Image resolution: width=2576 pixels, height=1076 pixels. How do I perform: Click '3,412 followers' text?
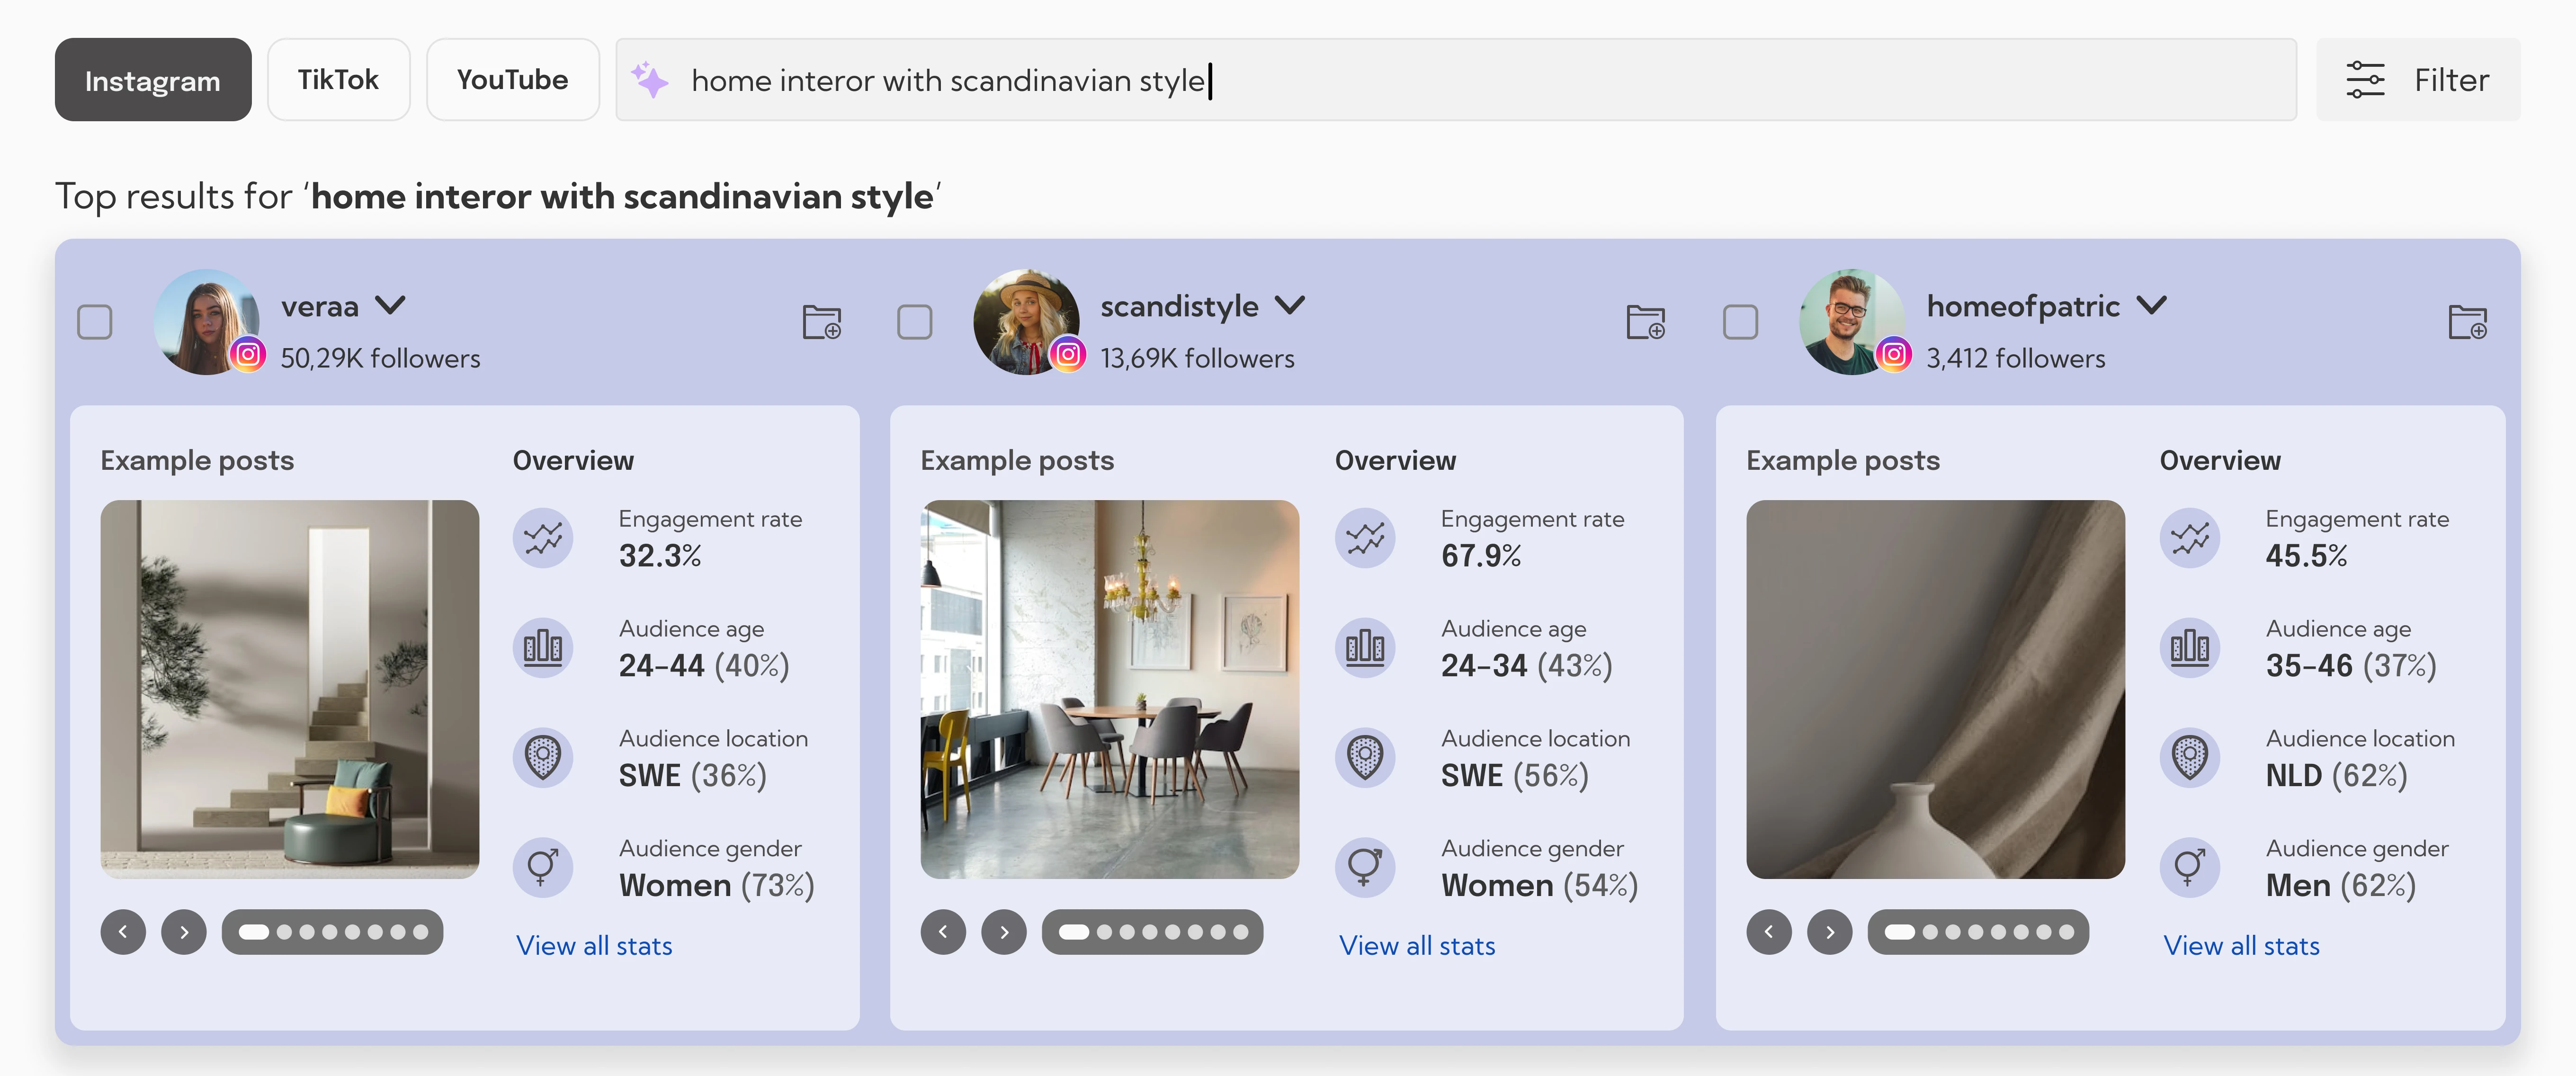tap(2016, 358)
